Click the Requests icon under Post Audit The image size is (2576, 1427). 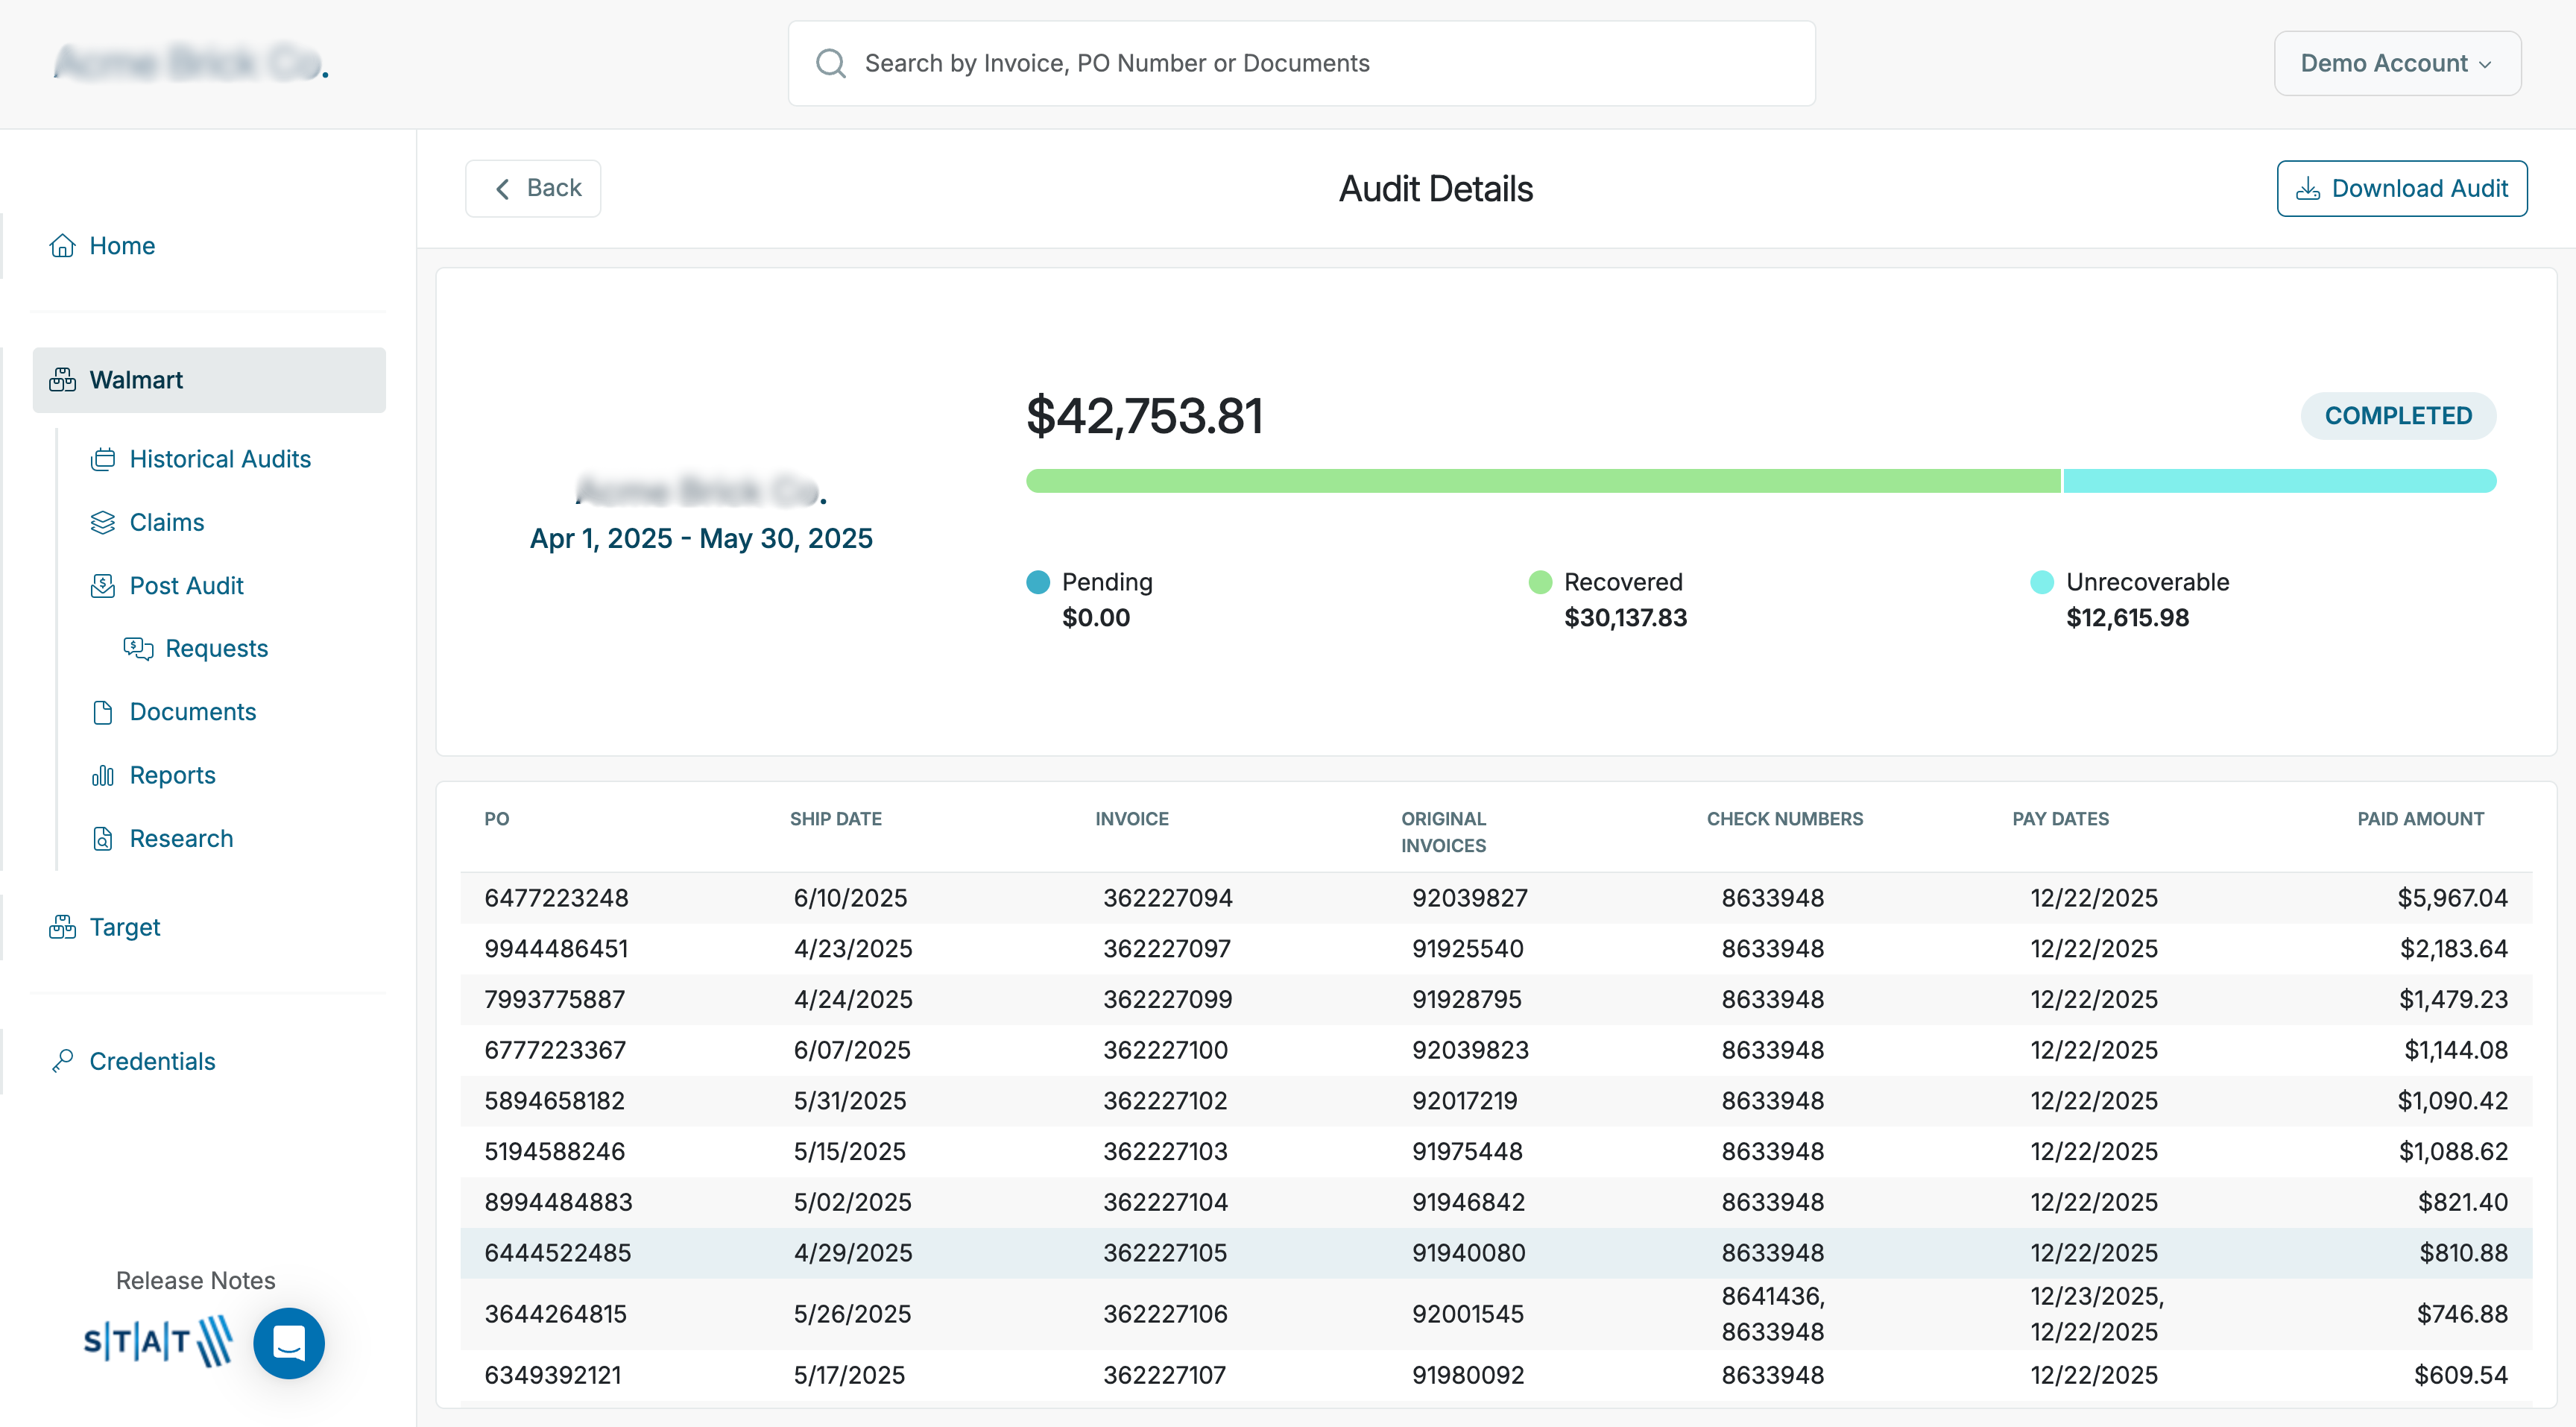pos(137,648)
